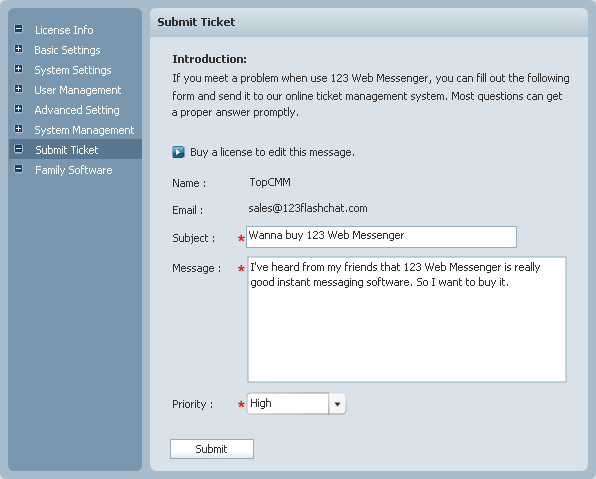
Task: Expand the User Management plus icon
Action: [18, 89]
